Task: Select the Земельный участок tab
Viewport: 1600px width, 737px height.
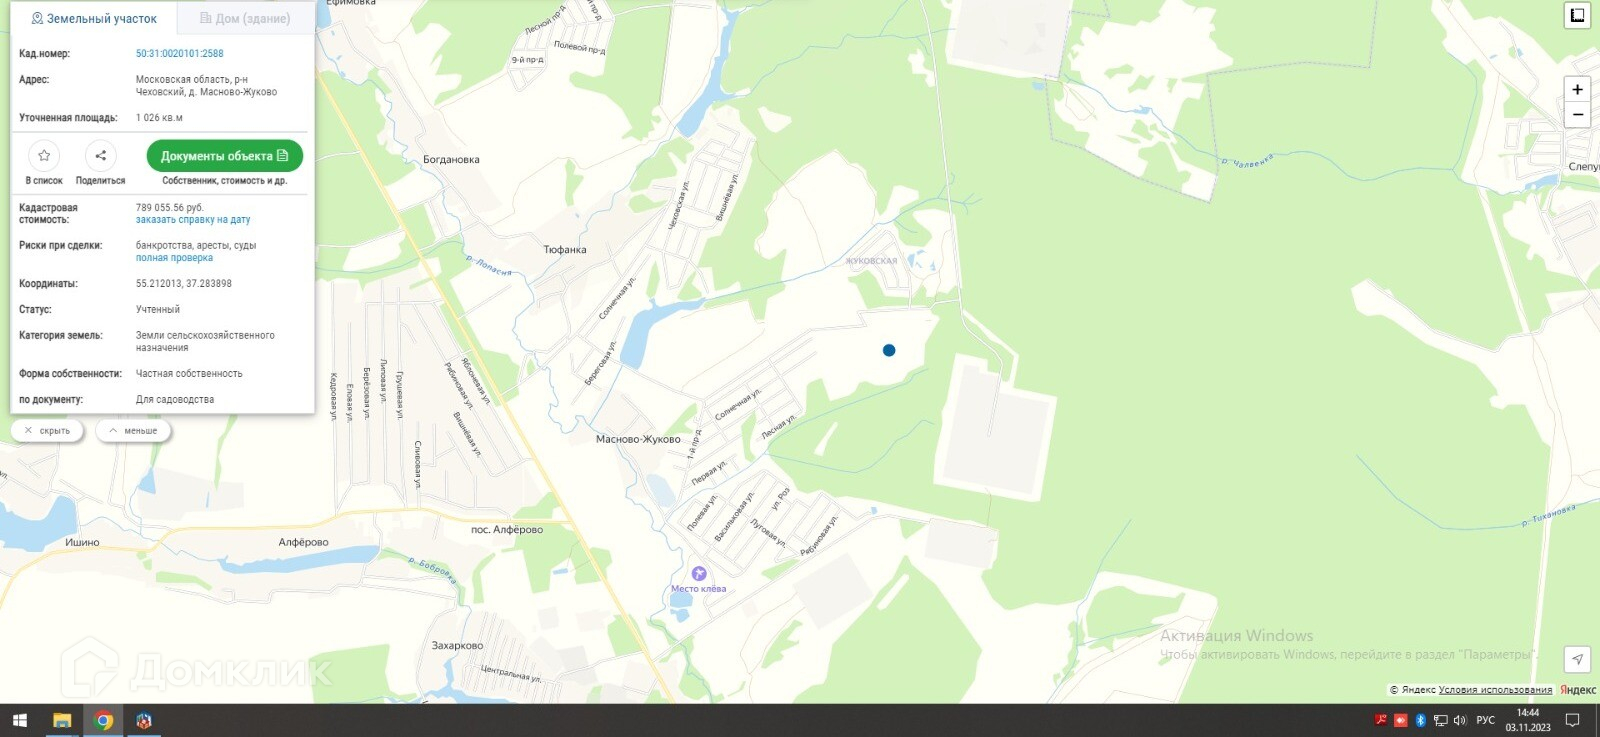Action: coord(94,18)
